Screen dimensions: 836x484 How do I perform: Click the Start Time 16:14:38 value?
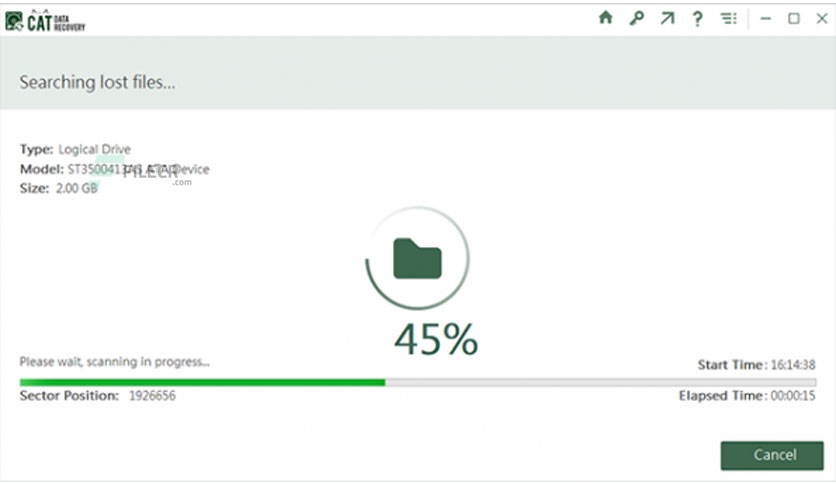click(793, 365)
